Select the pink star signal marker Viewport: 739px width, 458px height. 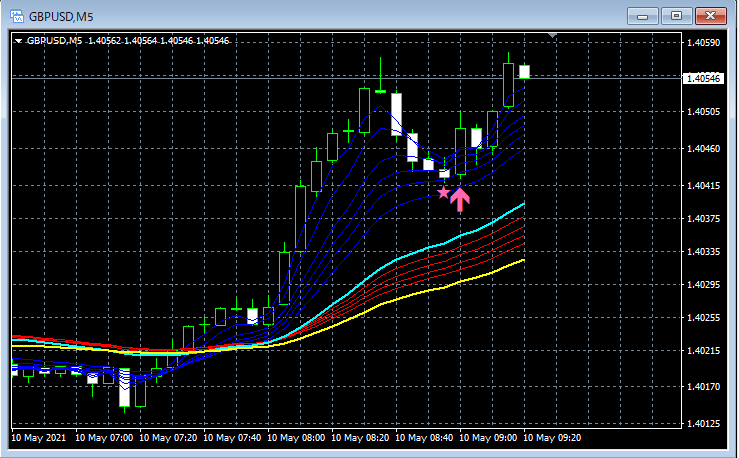click(443, 192)
